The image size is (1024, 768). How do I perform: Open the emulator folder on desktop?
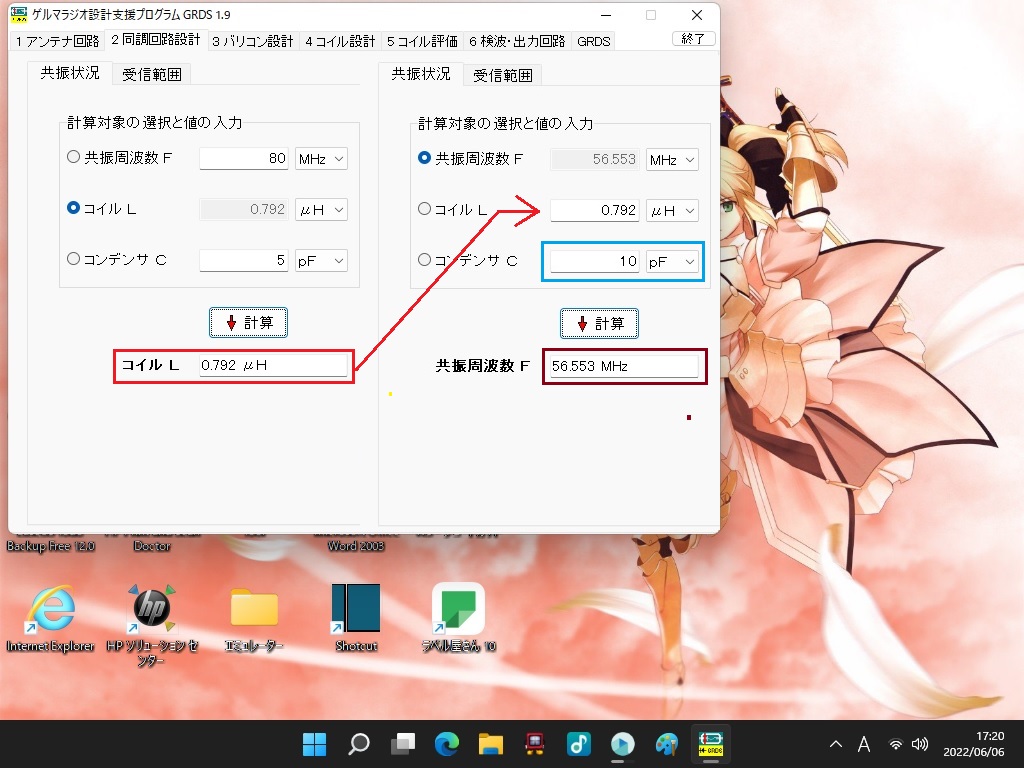254,618
